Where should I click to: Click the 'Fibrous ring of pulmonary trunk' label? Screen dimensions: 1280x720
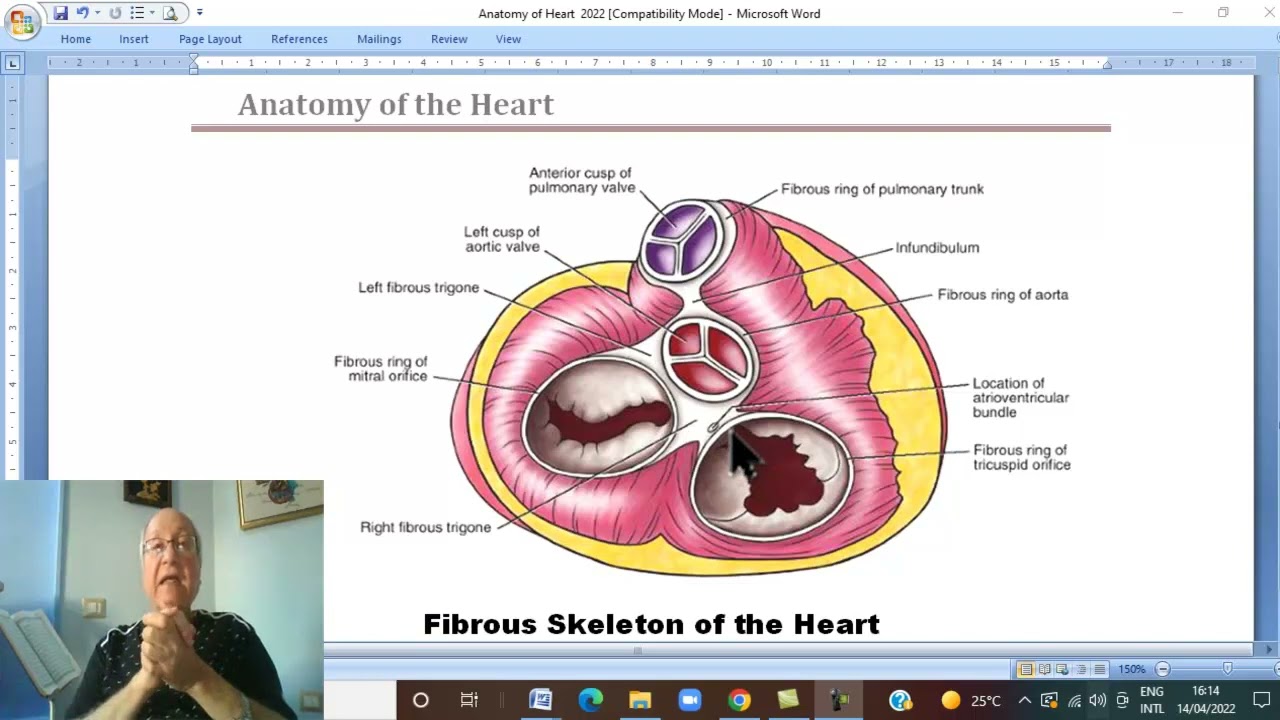click(x=882, y=189)
